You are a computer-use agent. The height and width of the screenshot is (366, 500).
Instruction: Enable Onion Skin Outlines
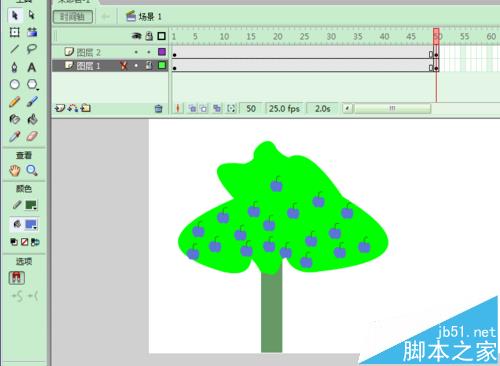[204, 108]
